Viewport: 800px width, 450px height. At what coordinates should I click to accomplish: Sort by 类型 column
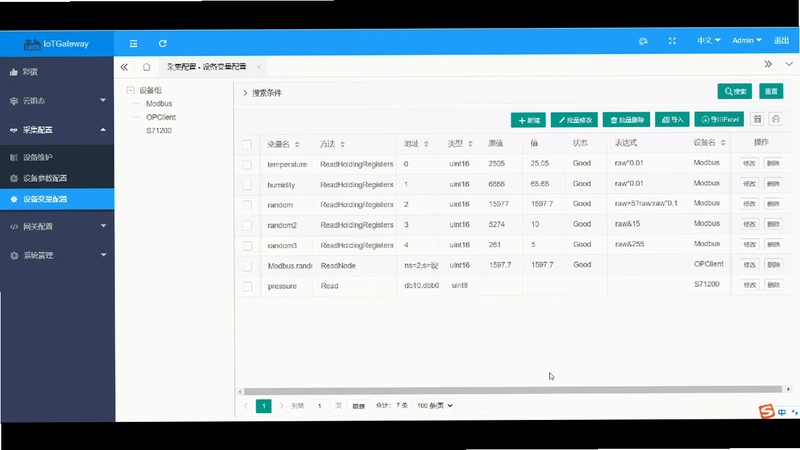point(470,144)
